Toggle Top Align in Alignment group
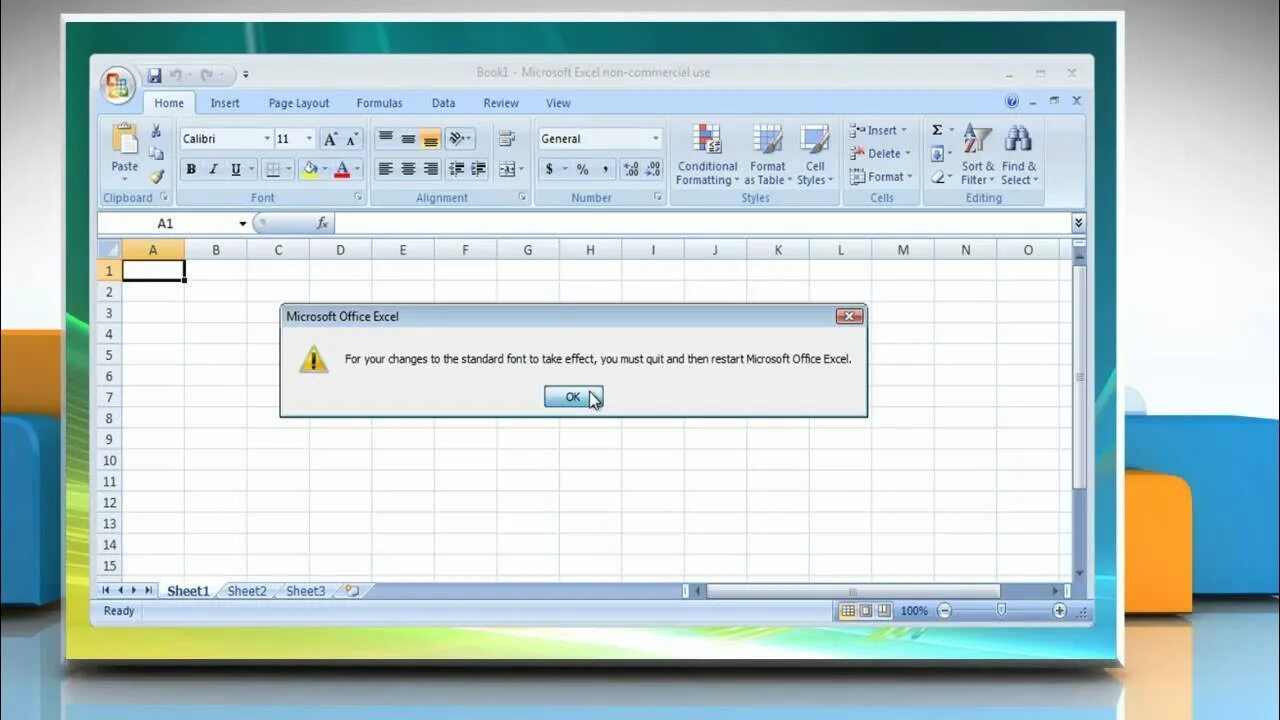 [x=385, y=138]
